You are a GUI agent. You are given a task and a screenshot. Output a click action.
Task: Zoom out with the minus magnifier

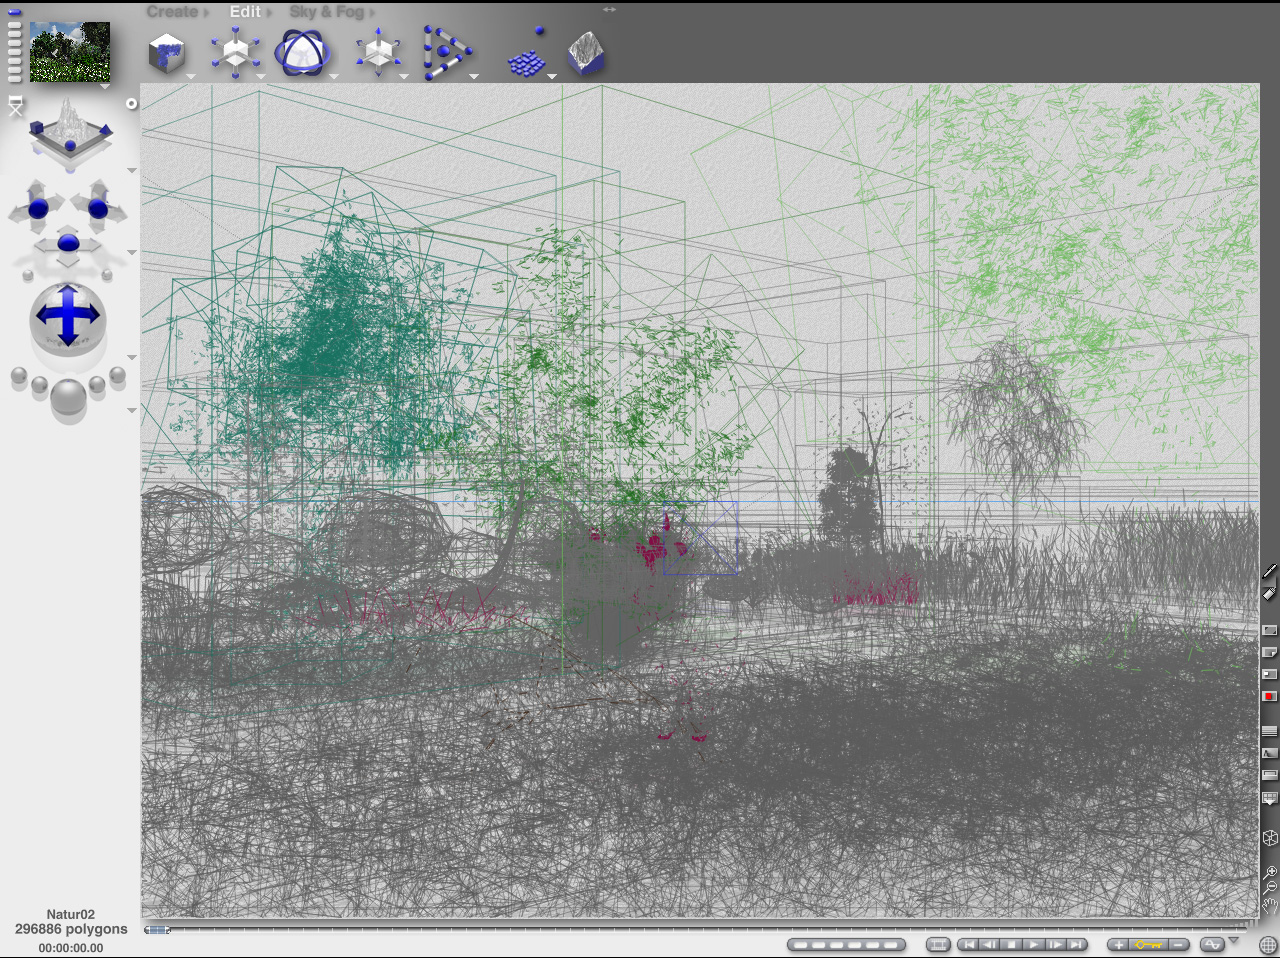click(x=1270, y=888)
